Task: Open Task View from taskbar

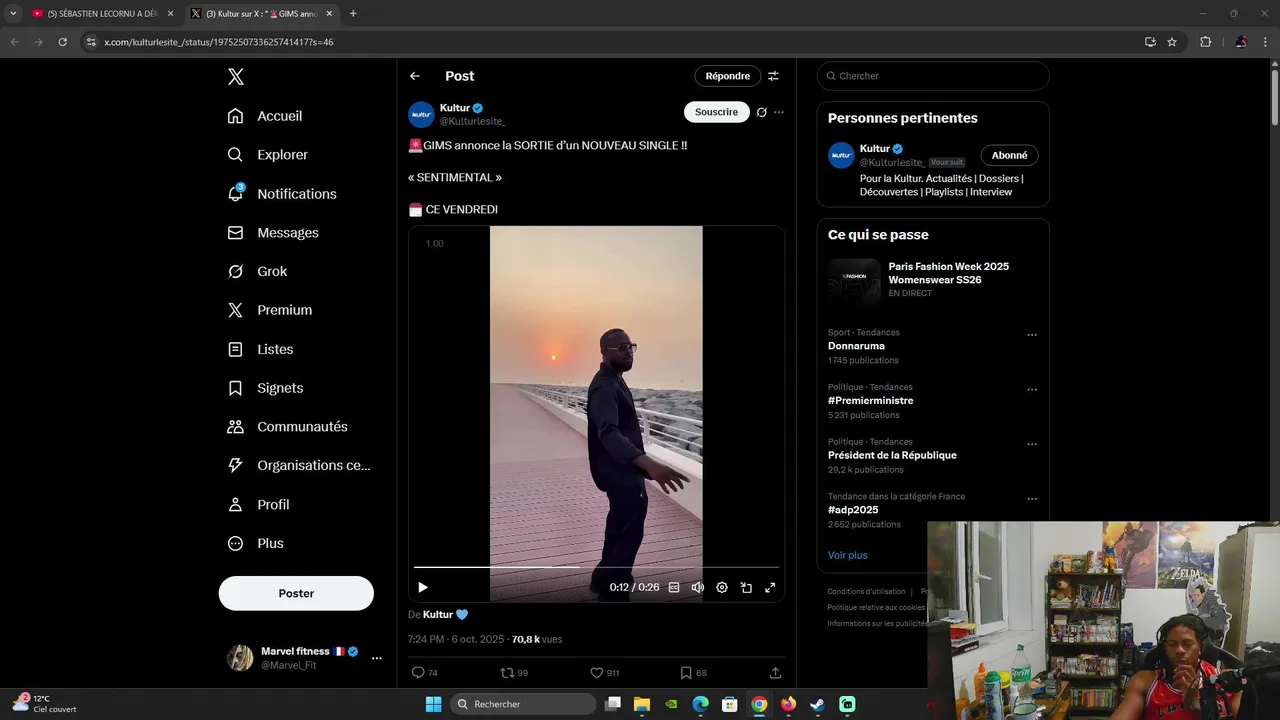Action: (613, 704)
